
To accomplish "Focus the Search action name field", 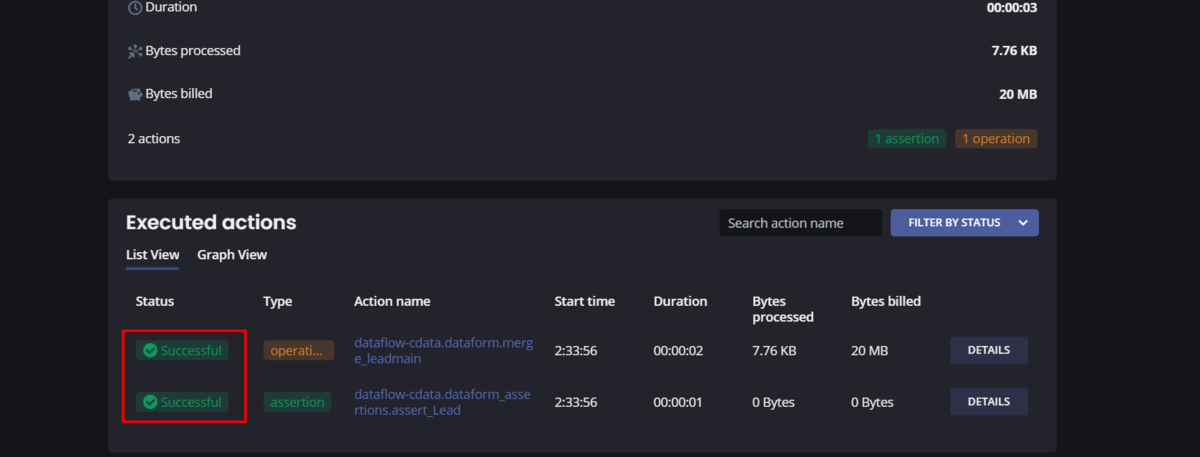I will pos(800,223).
